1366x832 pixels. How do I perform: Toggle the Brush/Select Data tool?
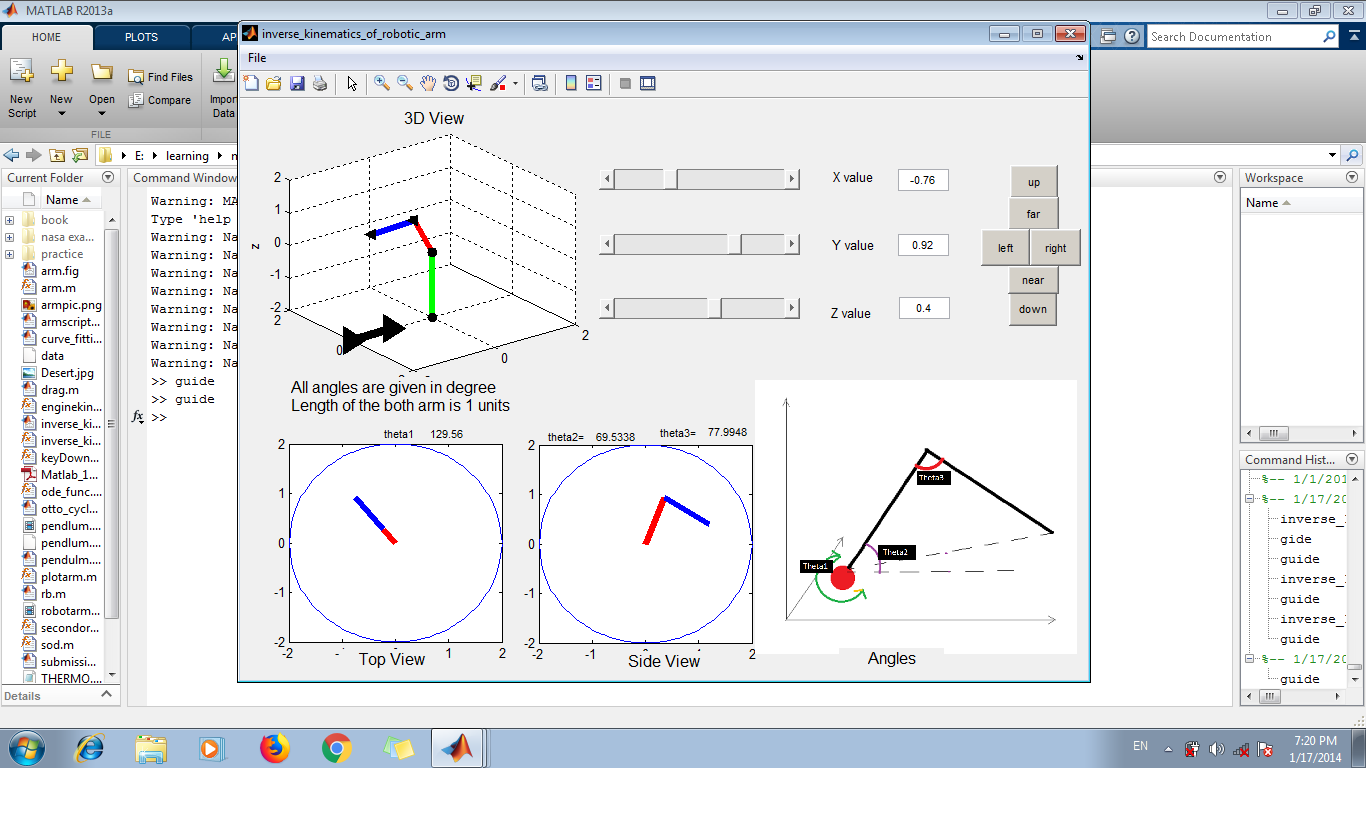(497, 83)
